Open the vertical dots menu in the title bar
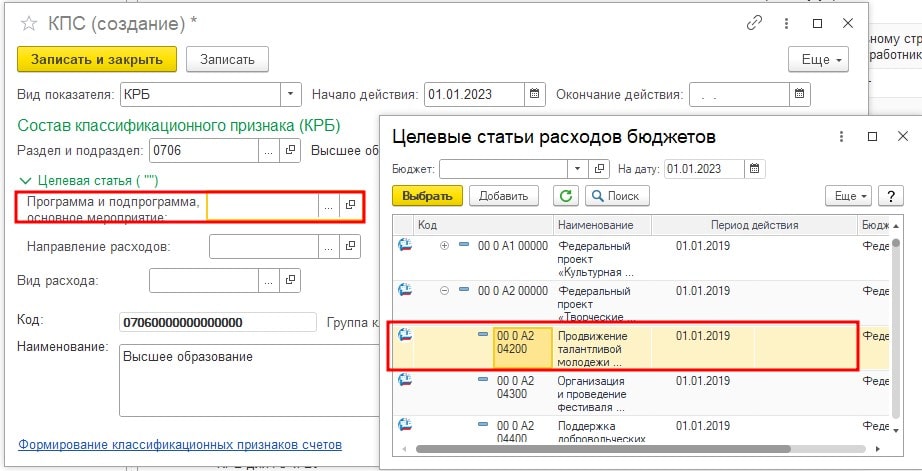Image resolution: width=922 pixels, height=471 pixels. 785,22
